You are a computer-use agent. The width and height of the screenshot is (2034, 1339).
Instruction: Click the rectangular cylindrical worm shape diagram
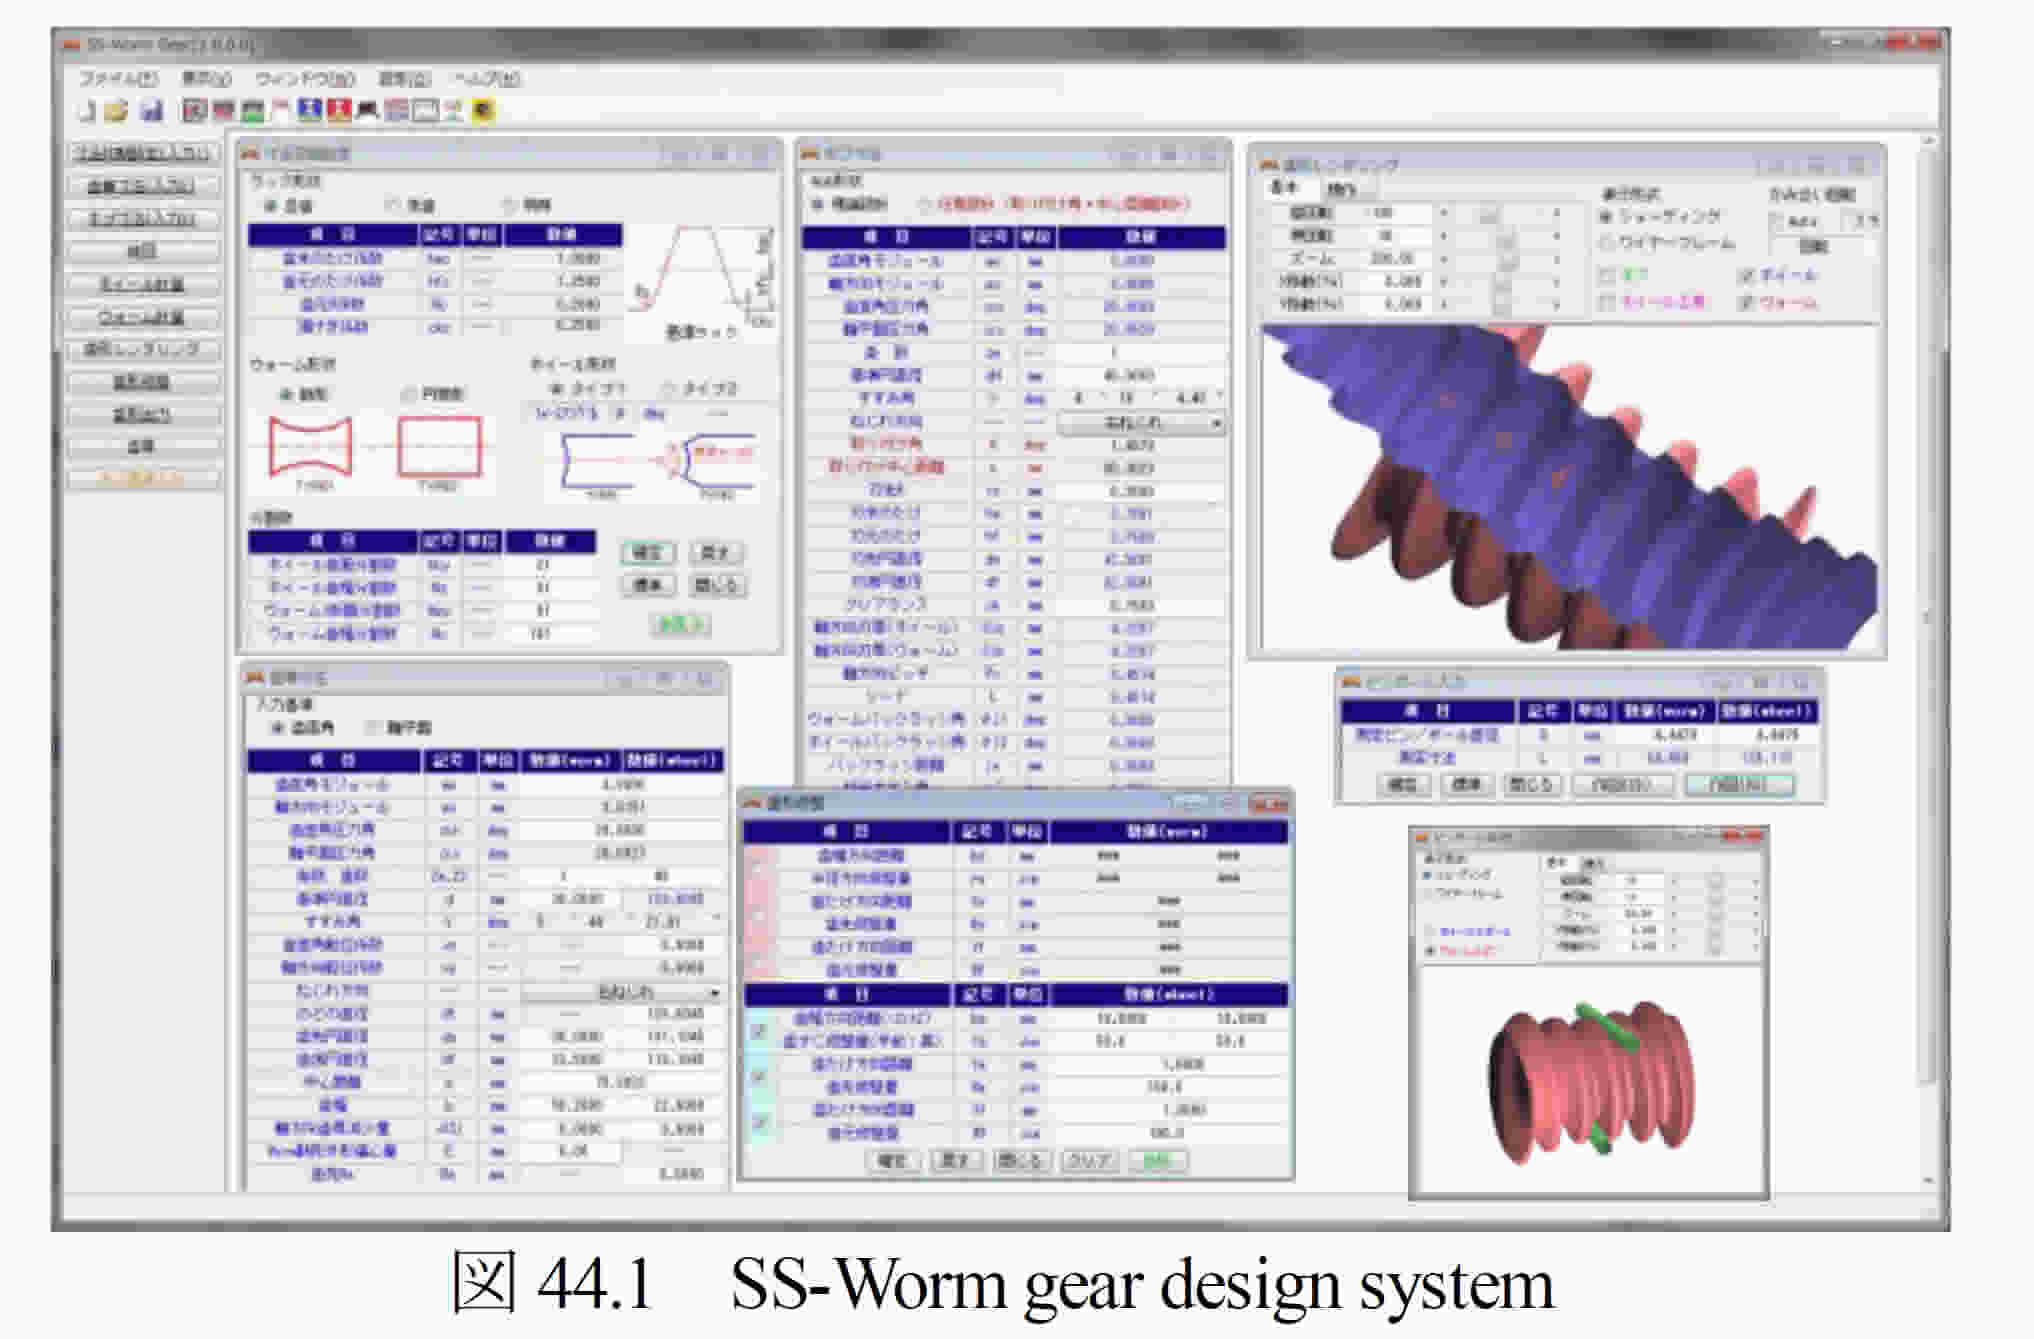pyautogui.click(x=438, y=448)
